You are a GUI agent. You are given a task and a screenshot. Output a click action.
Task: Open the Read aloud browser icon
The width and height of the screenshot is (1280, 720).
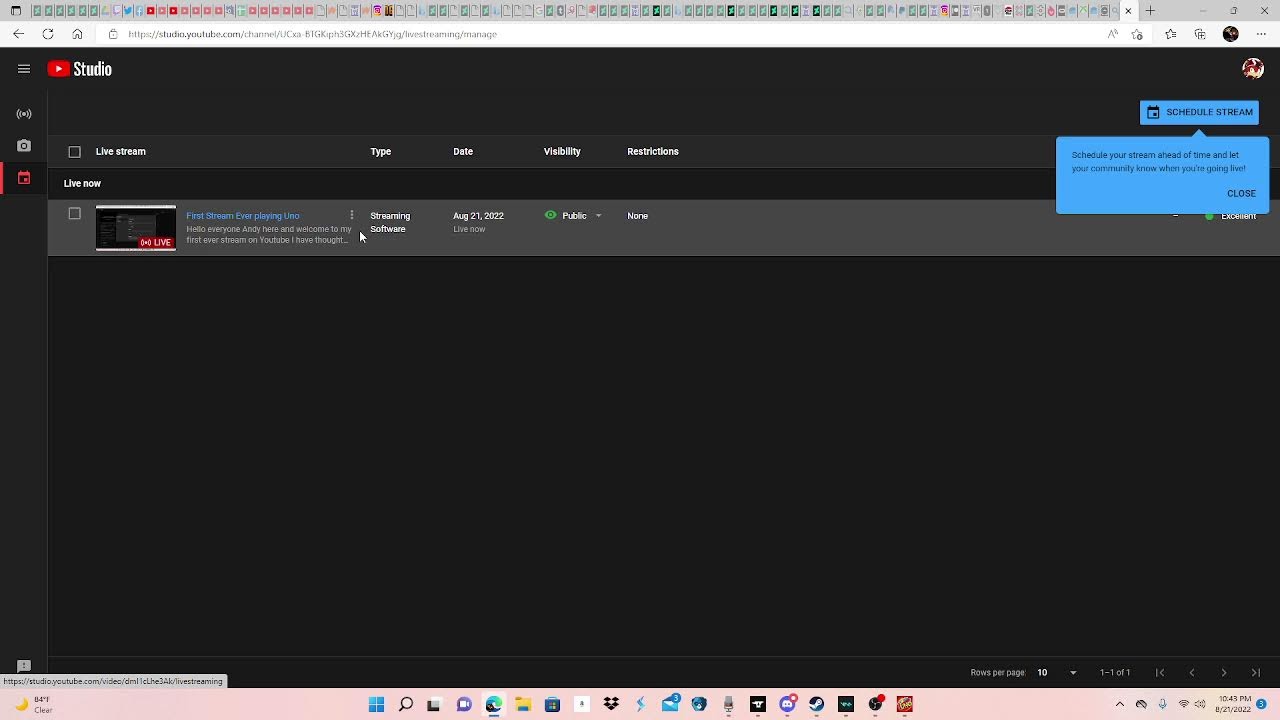1113,34
